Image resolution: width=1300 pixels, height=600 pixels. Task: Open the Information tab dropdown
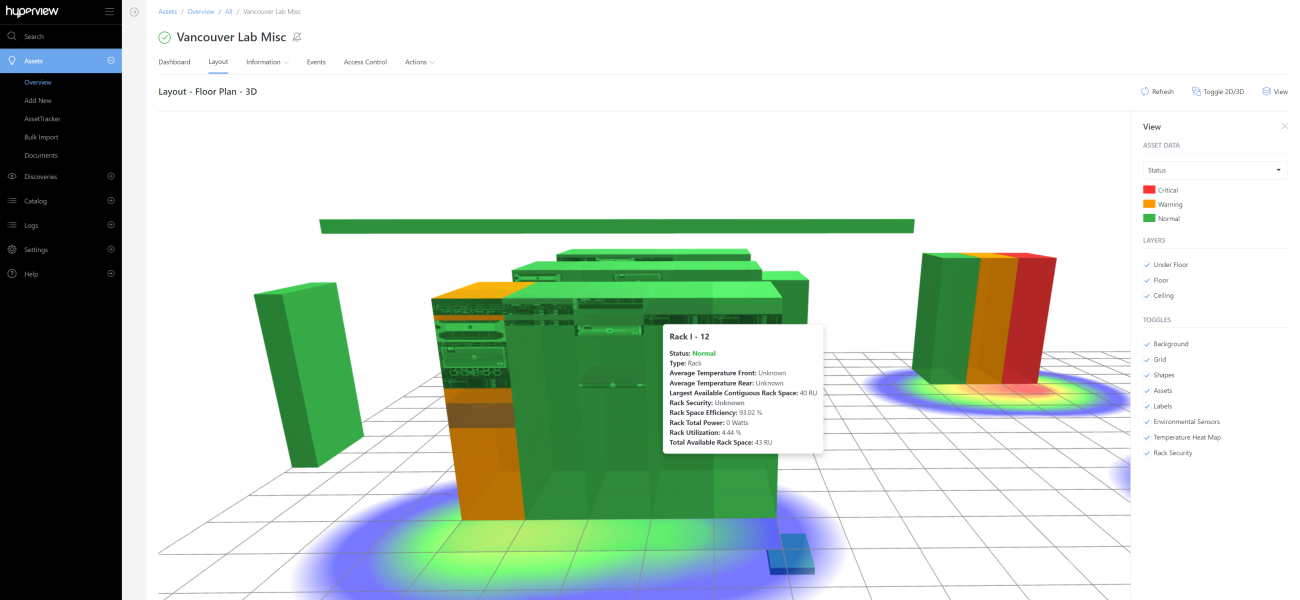267,62
